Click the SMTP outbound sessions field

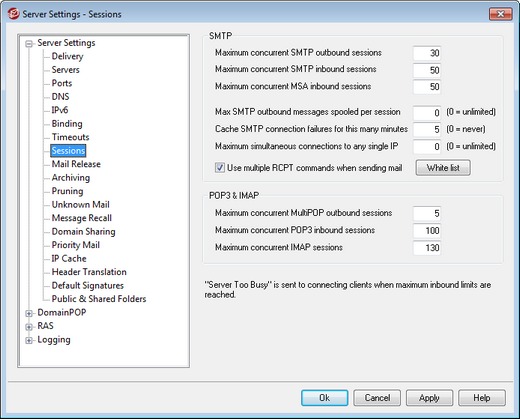427,53
